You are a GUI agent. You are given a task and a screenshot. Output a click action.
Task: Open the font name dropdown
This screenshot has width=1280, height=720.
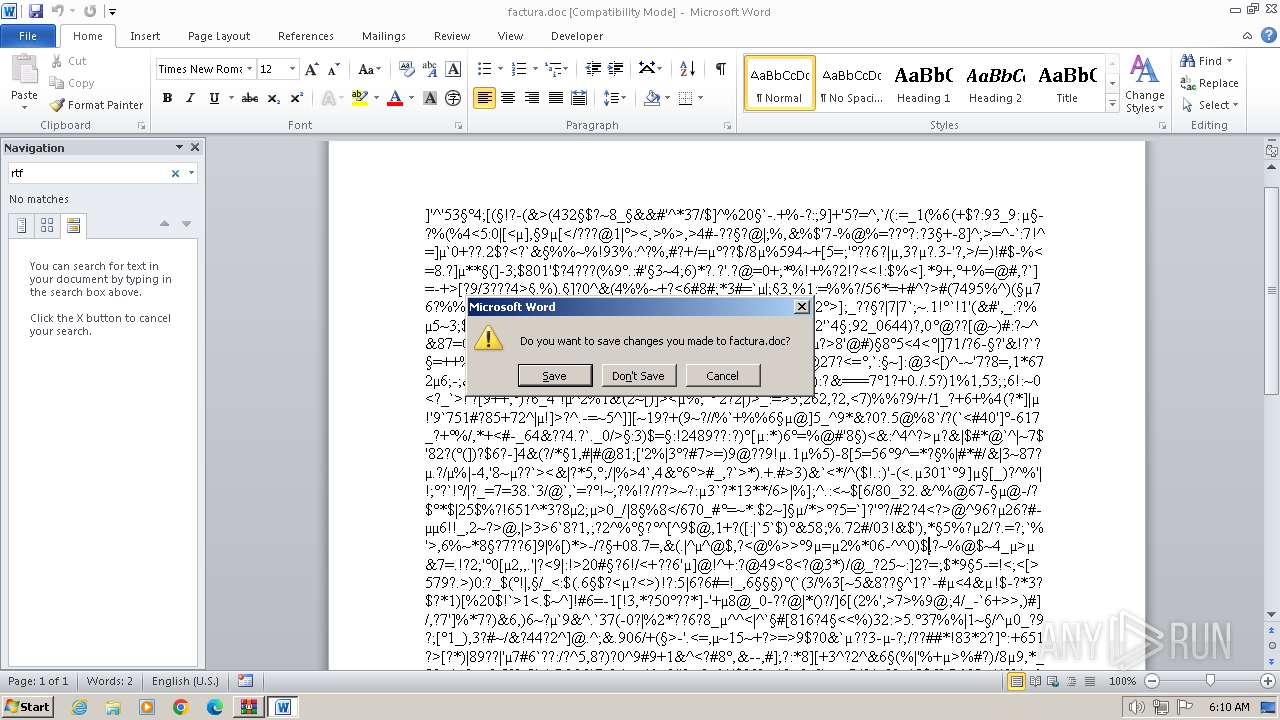[x=248, y=69]
